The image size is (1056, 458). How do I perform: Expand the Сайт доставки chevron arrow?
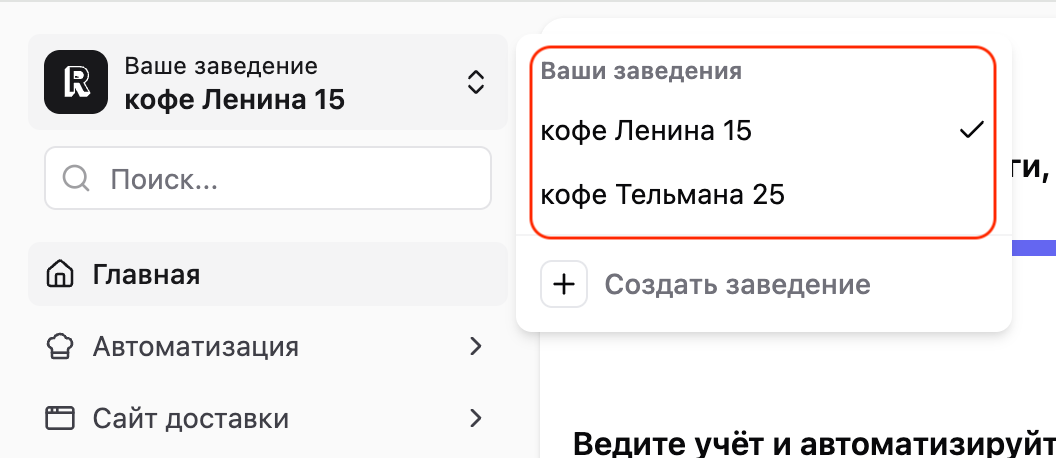[x=476, y=417]
